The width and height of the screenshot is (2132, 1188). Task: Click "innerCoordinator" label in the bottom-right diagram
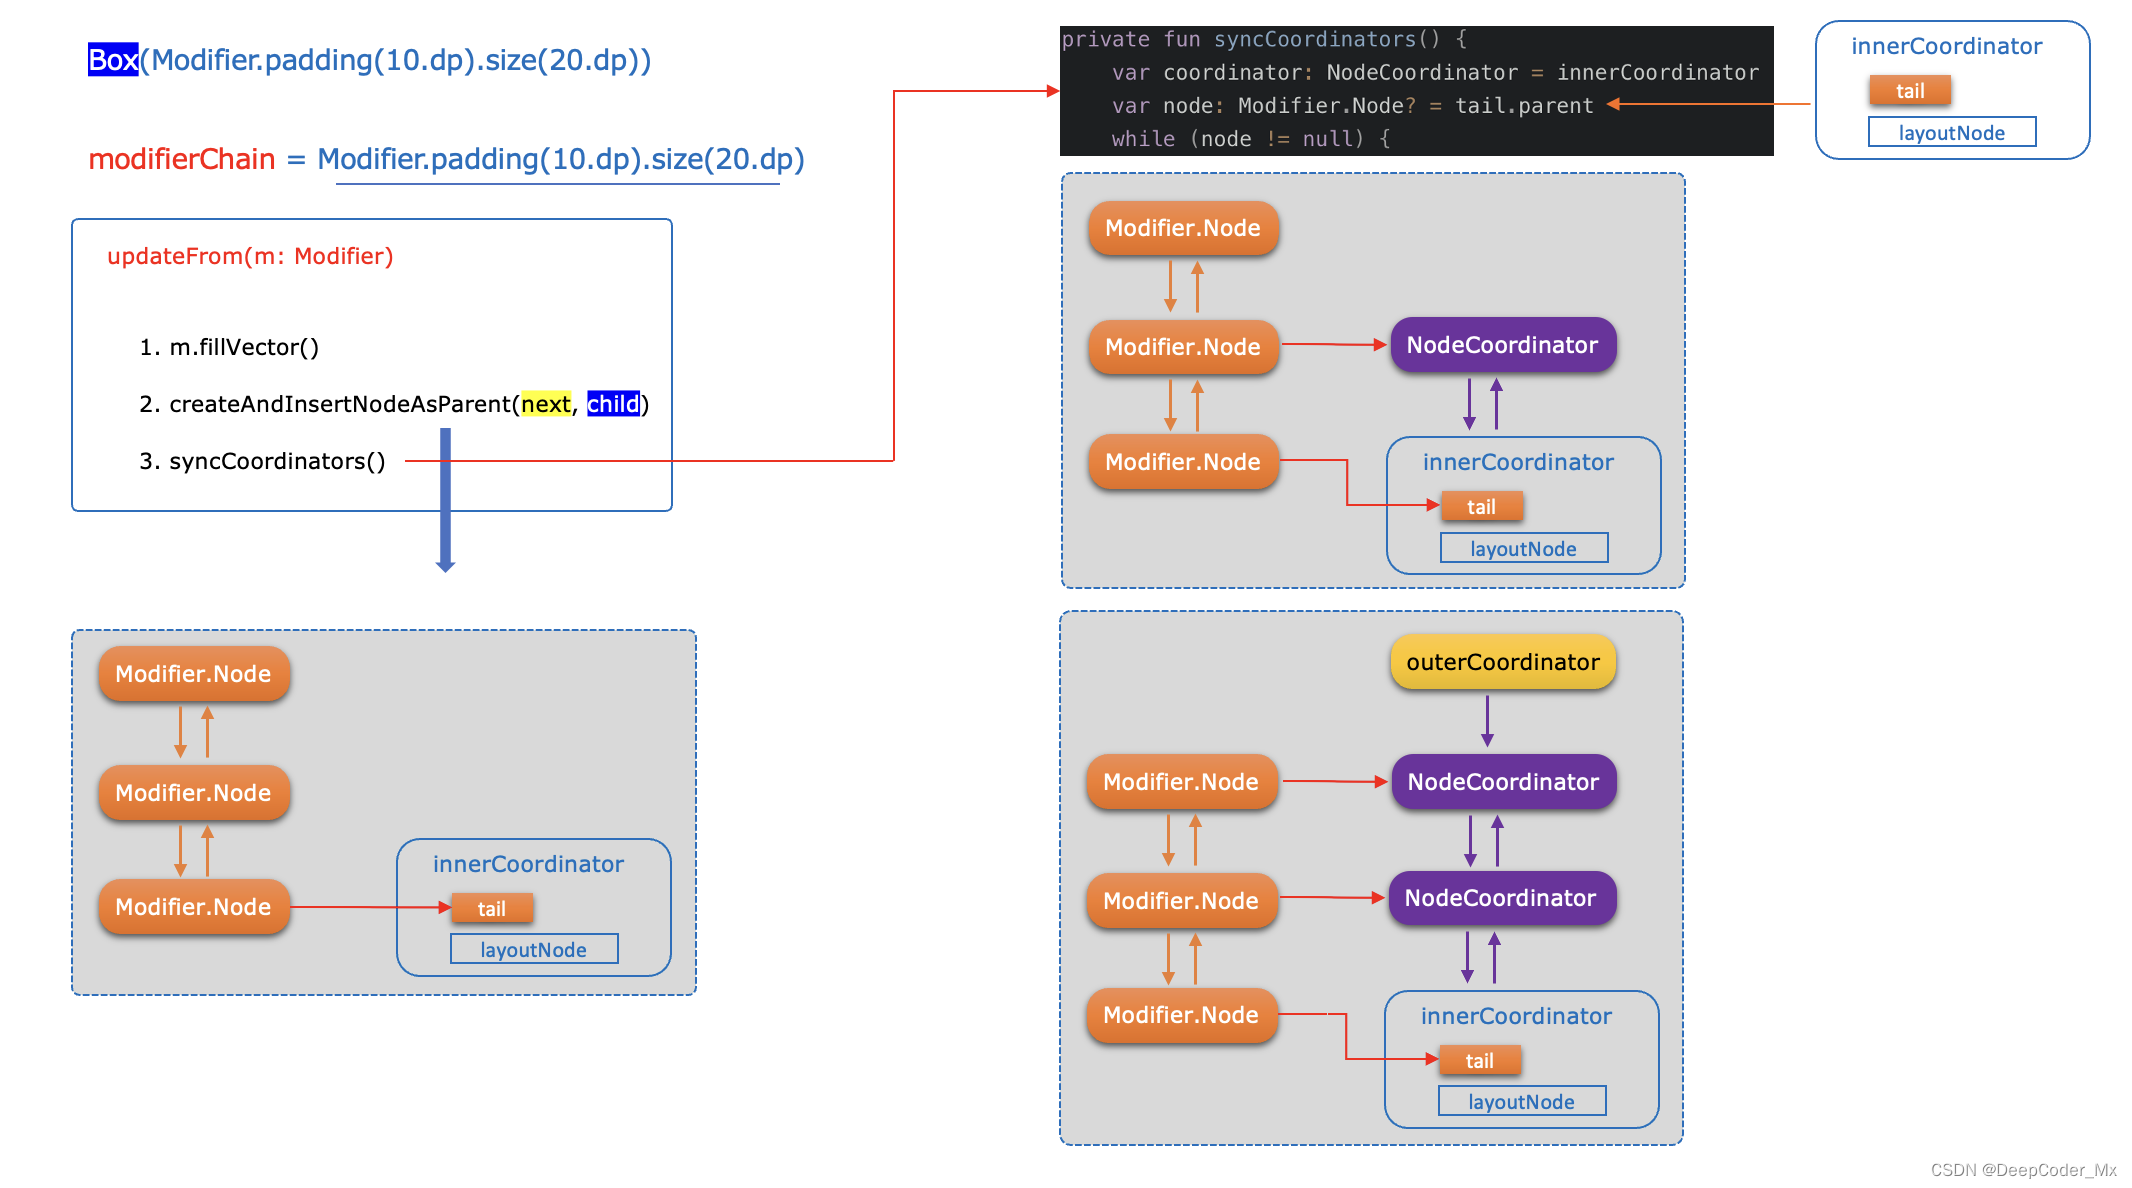(x=1516, y=1016)
